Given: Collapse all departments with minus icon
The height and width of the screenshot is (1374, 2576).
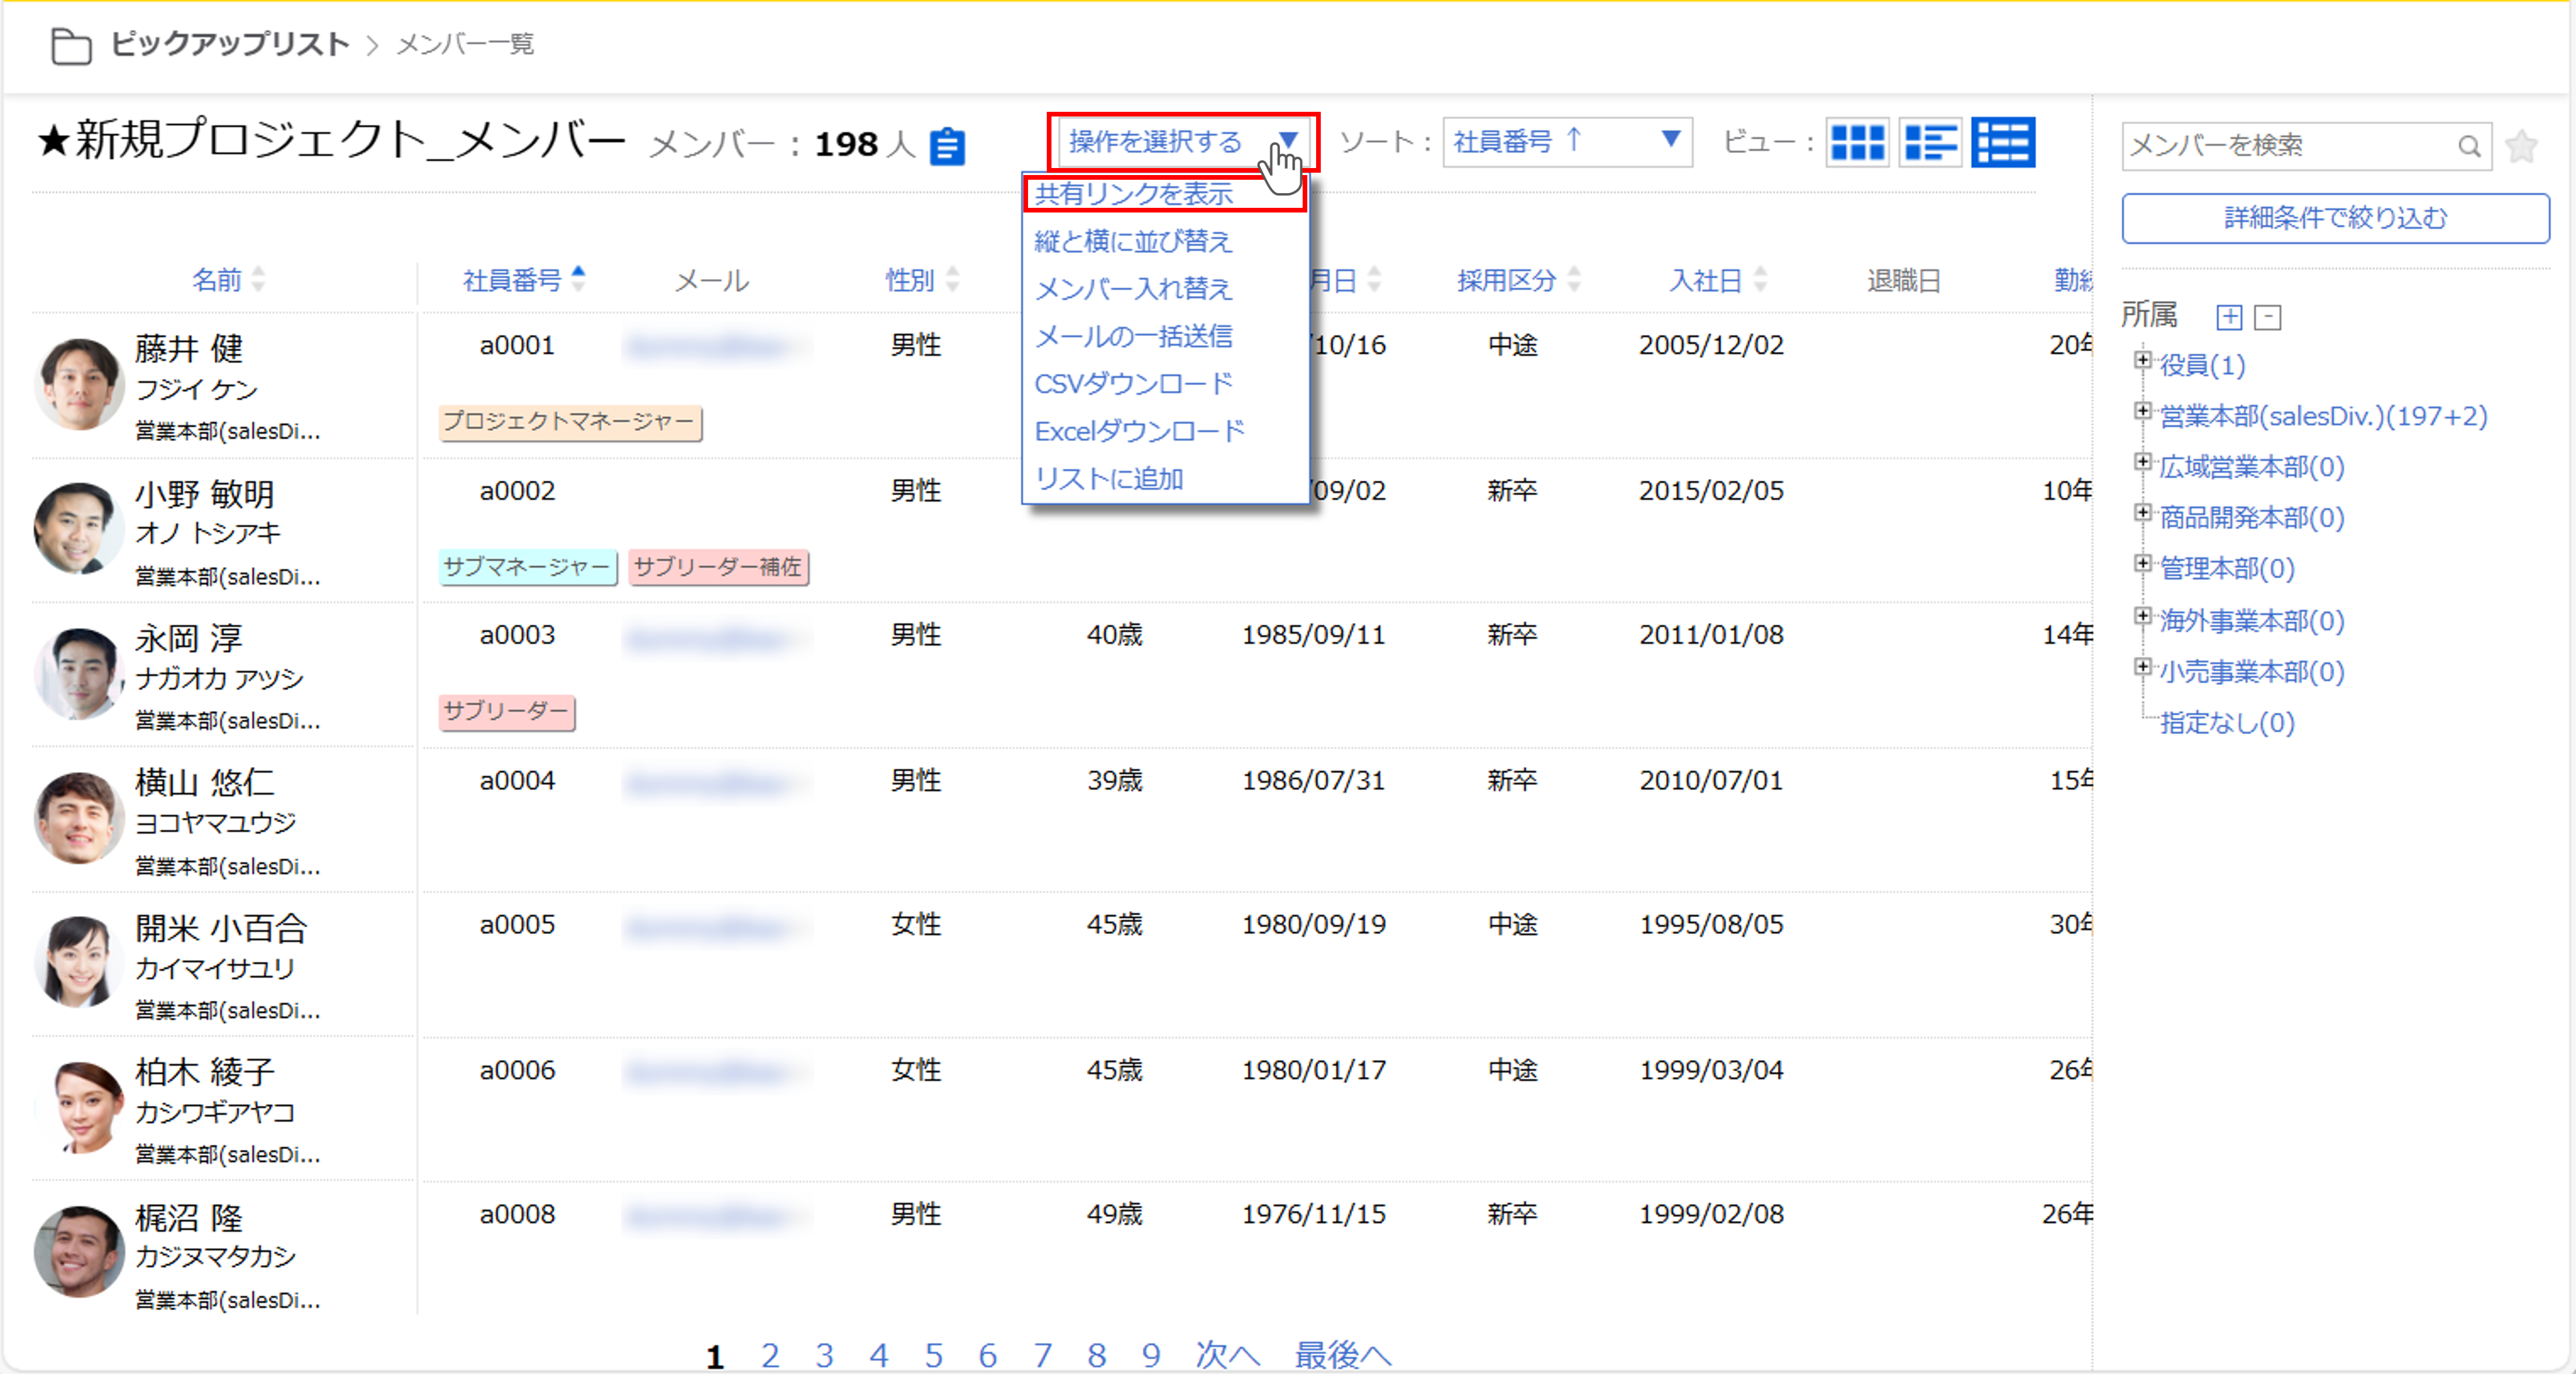Looking at the screenshot, I should (2268, 318).
